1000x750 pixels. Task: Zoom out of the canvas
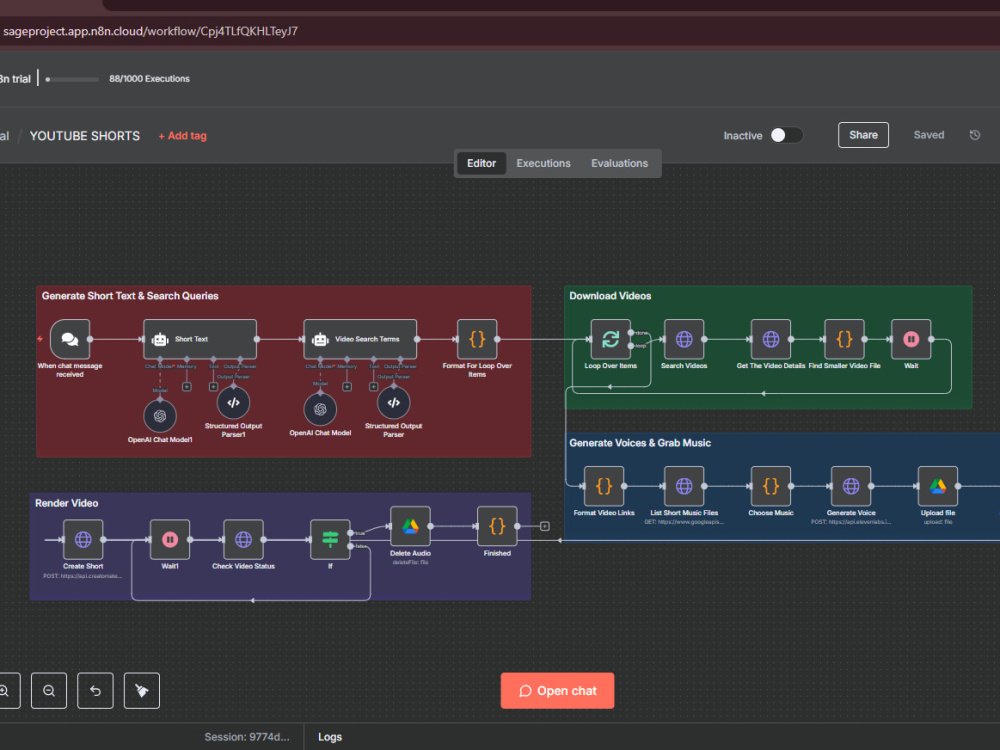tap(49, 691)
